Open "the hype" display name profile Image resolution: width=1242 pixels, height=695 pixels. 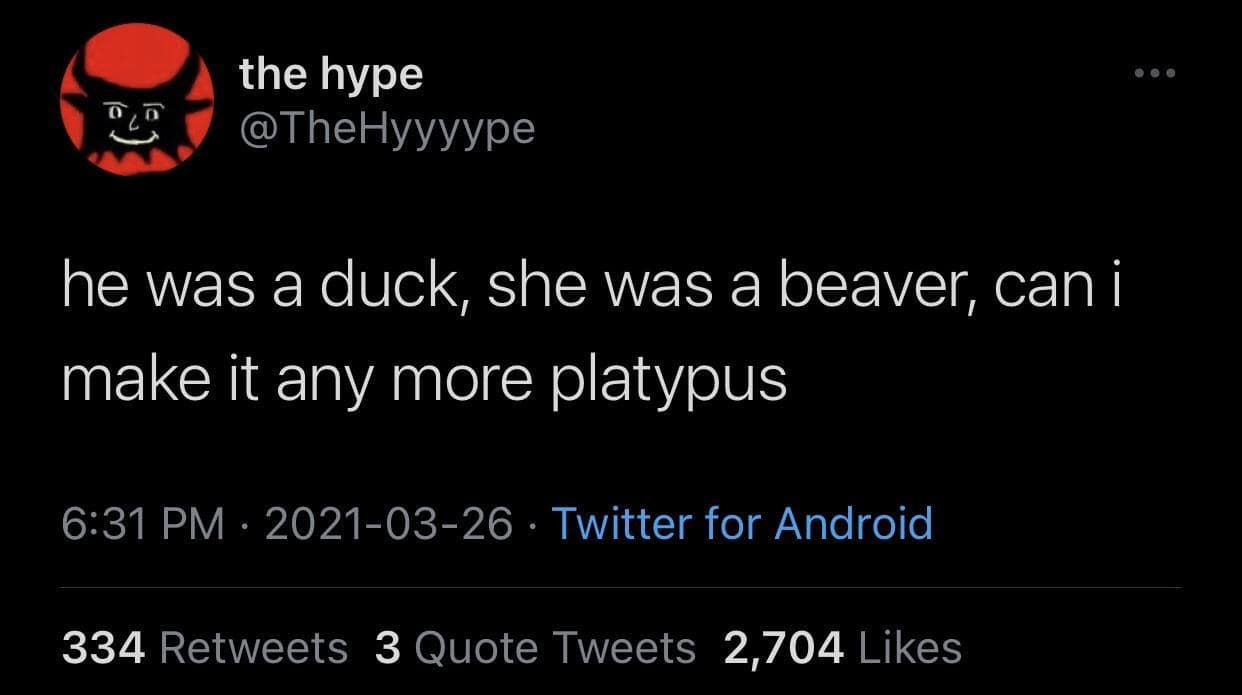331,75
